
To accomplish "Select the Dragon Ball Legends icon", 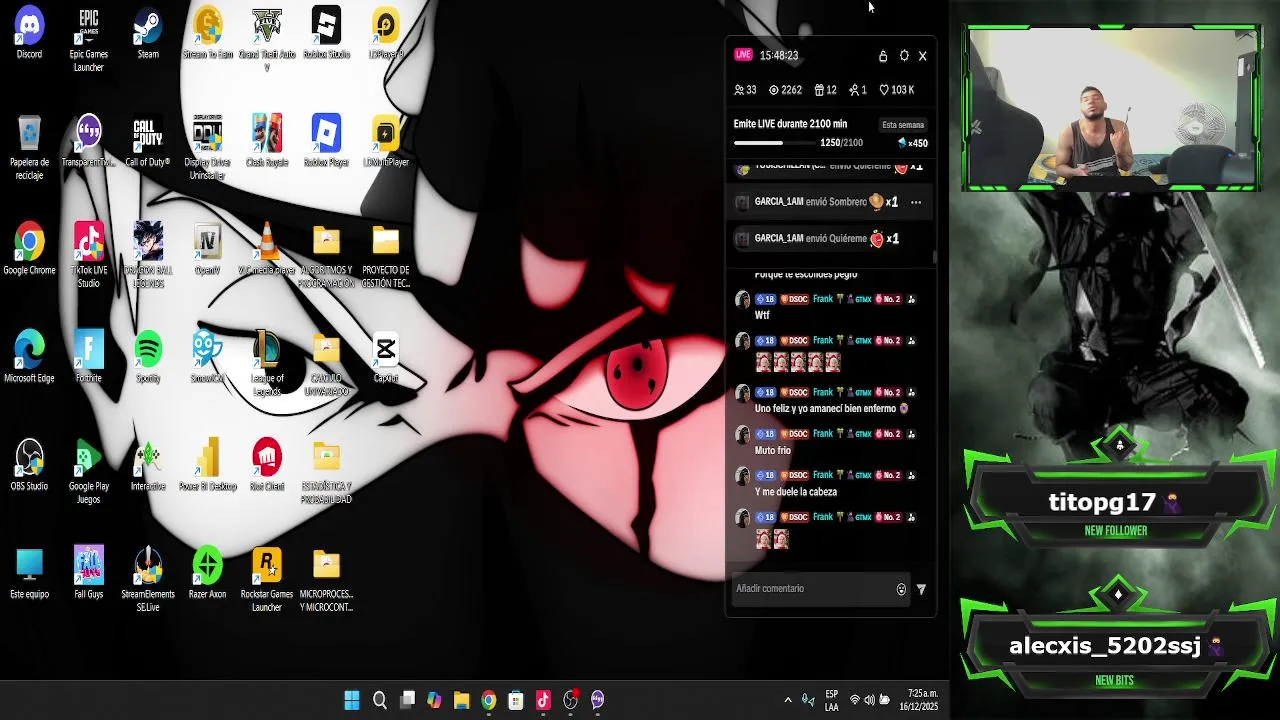I will coord(148,256).
